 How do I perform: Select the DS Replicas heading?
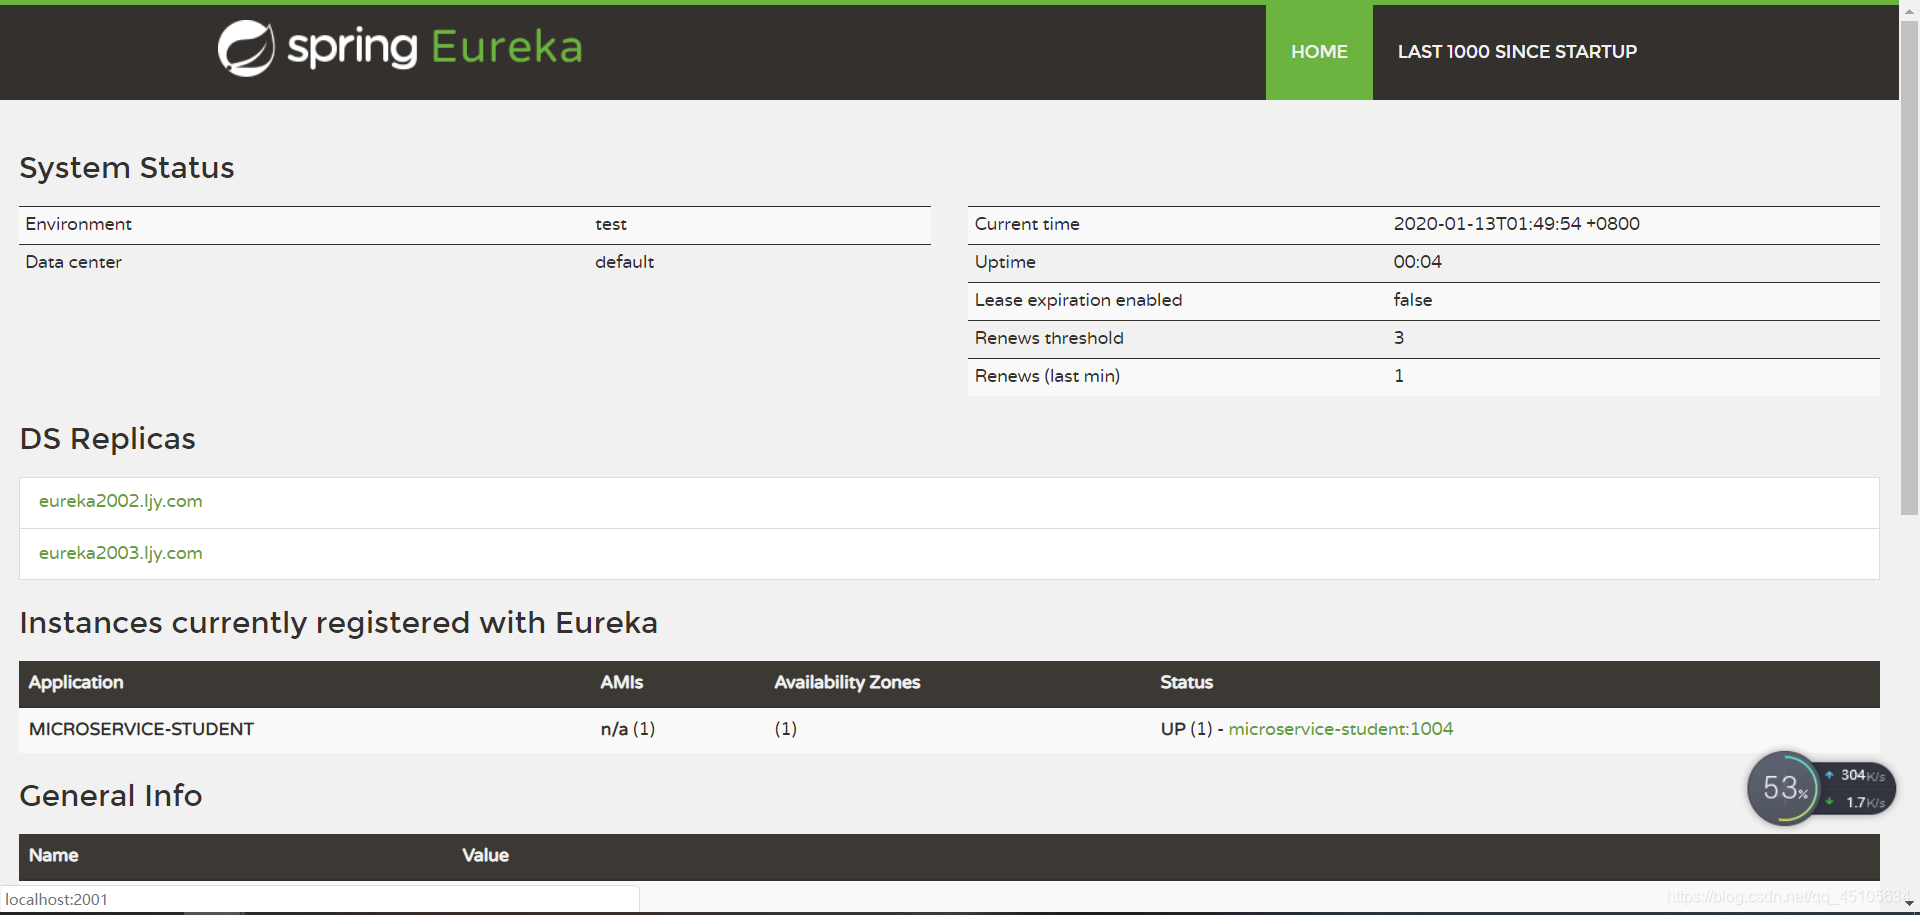108,439
